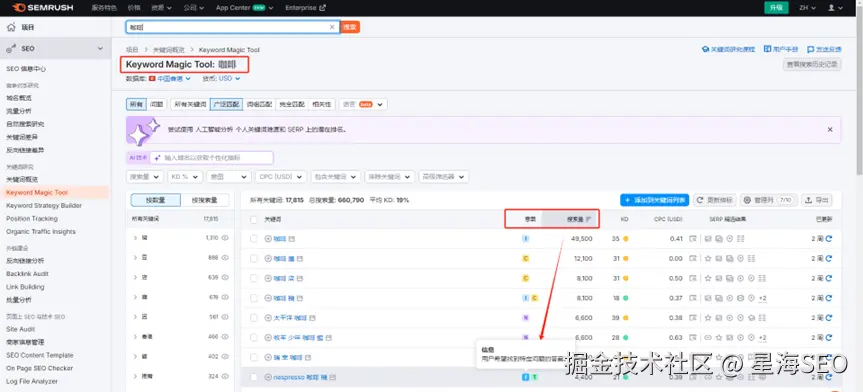This screenshot has width=863, height=392.
Task: Select the 完全匹配 match tab
Action: pos(291,104)
